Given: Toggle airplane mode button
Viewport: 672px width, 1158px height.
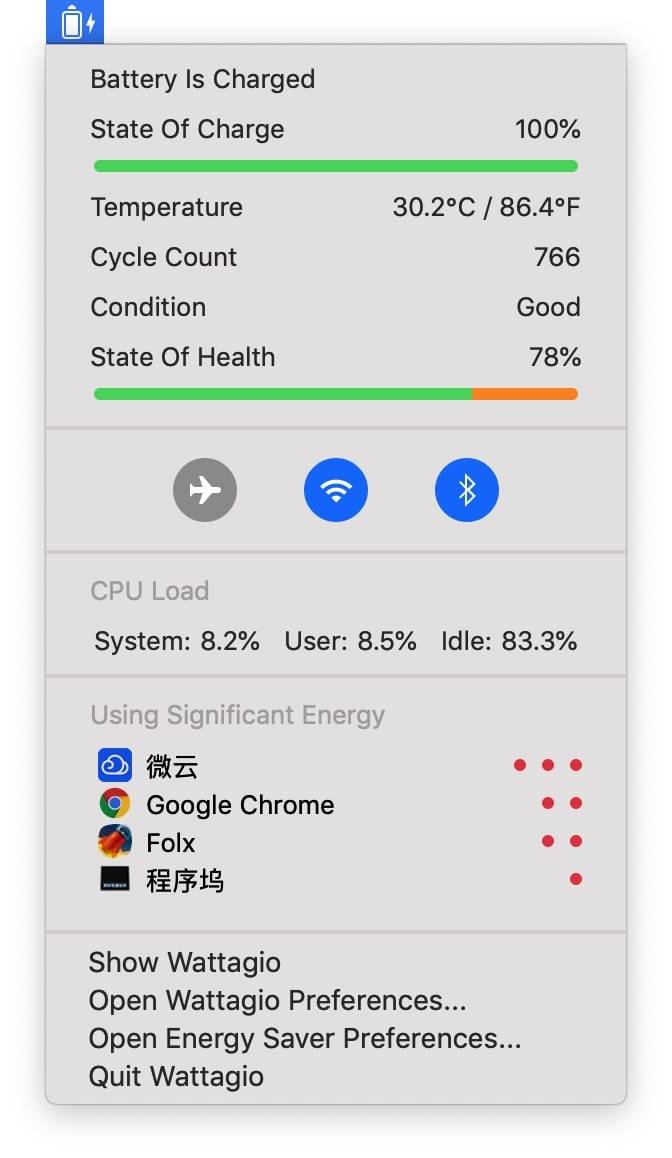Looking at the screenshot, I should 205,490.
